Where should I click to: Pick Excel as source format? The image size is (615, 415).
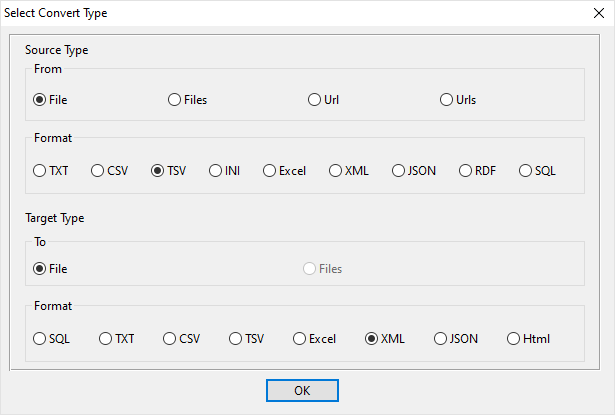point(270,171)
